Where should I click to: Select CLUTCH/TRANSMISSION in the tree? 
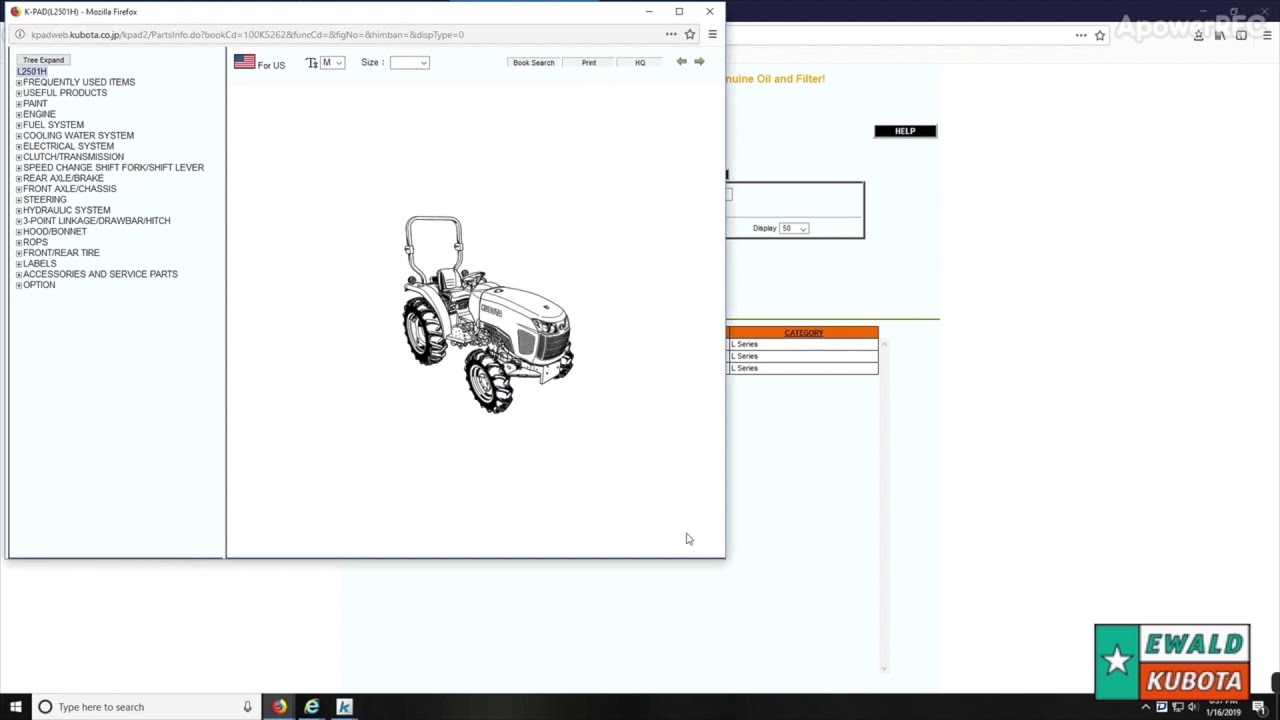point(73,157)
